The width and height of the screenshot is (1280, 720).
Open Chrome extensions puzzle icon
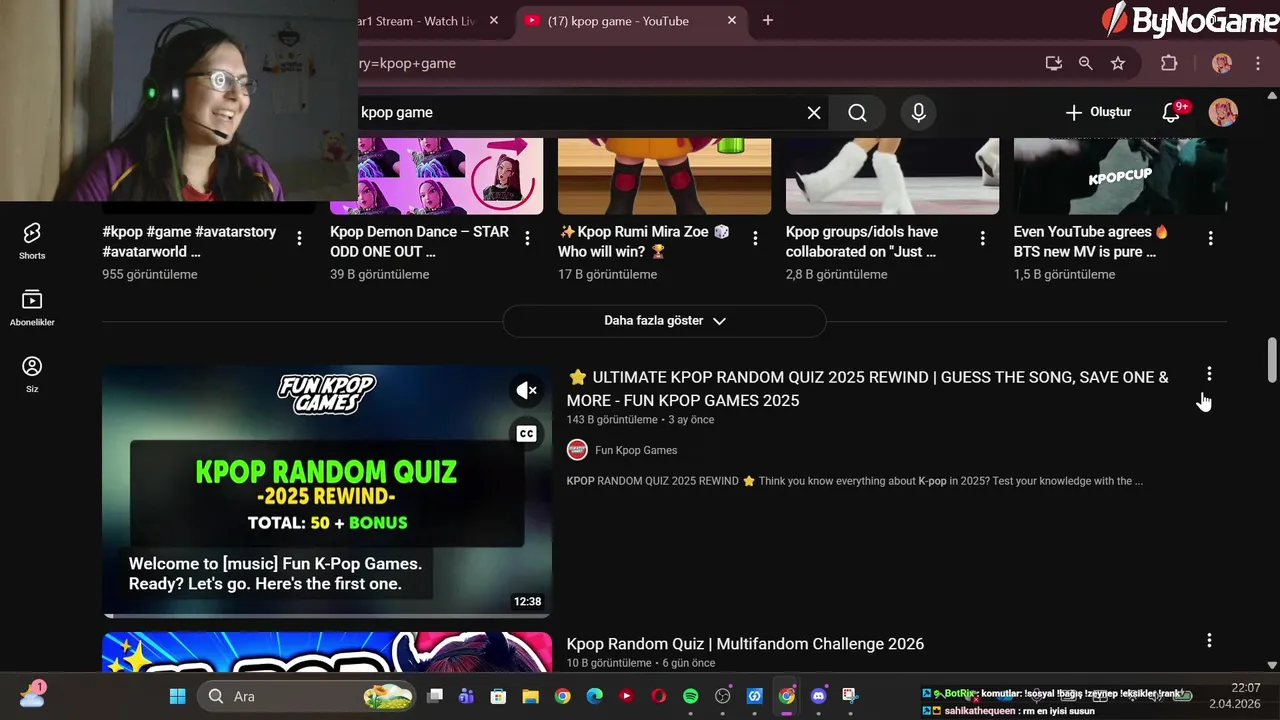pyautogui.click(x=1169, y=63)
